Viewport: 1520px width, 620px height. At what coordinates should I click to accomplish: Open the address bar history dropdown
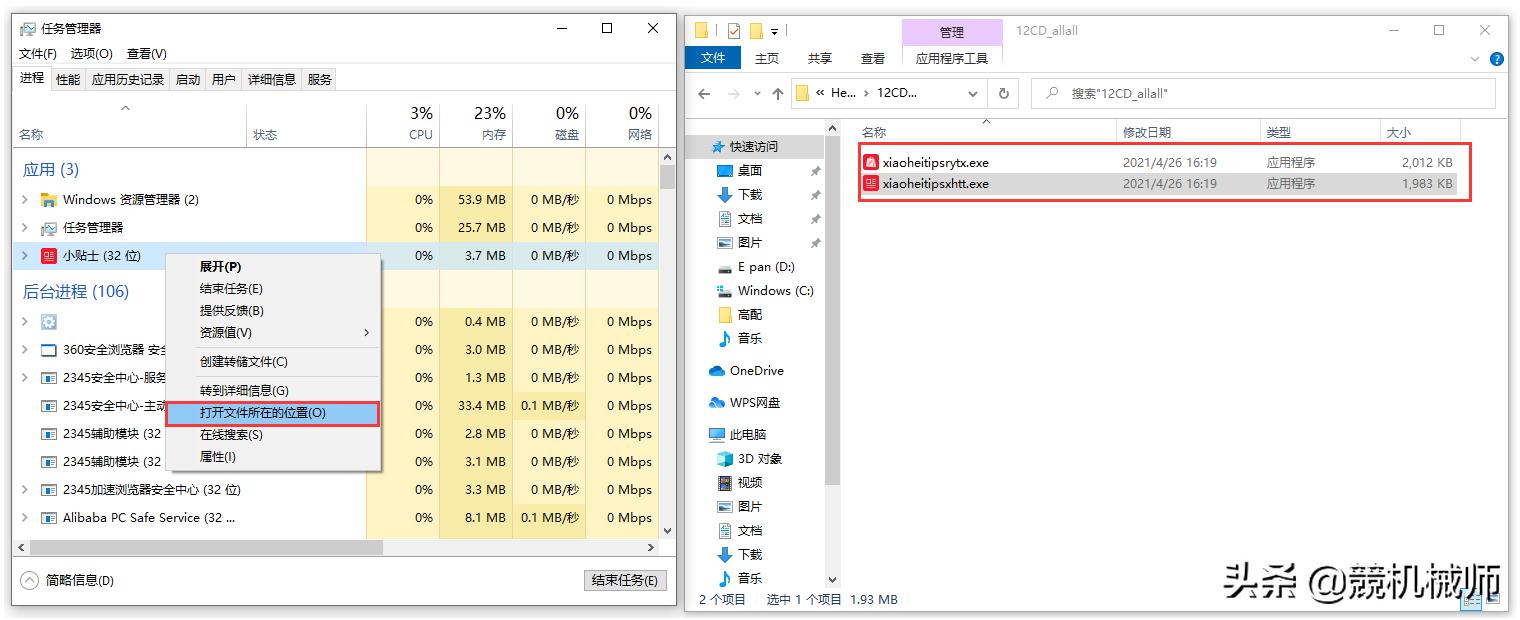973,94
